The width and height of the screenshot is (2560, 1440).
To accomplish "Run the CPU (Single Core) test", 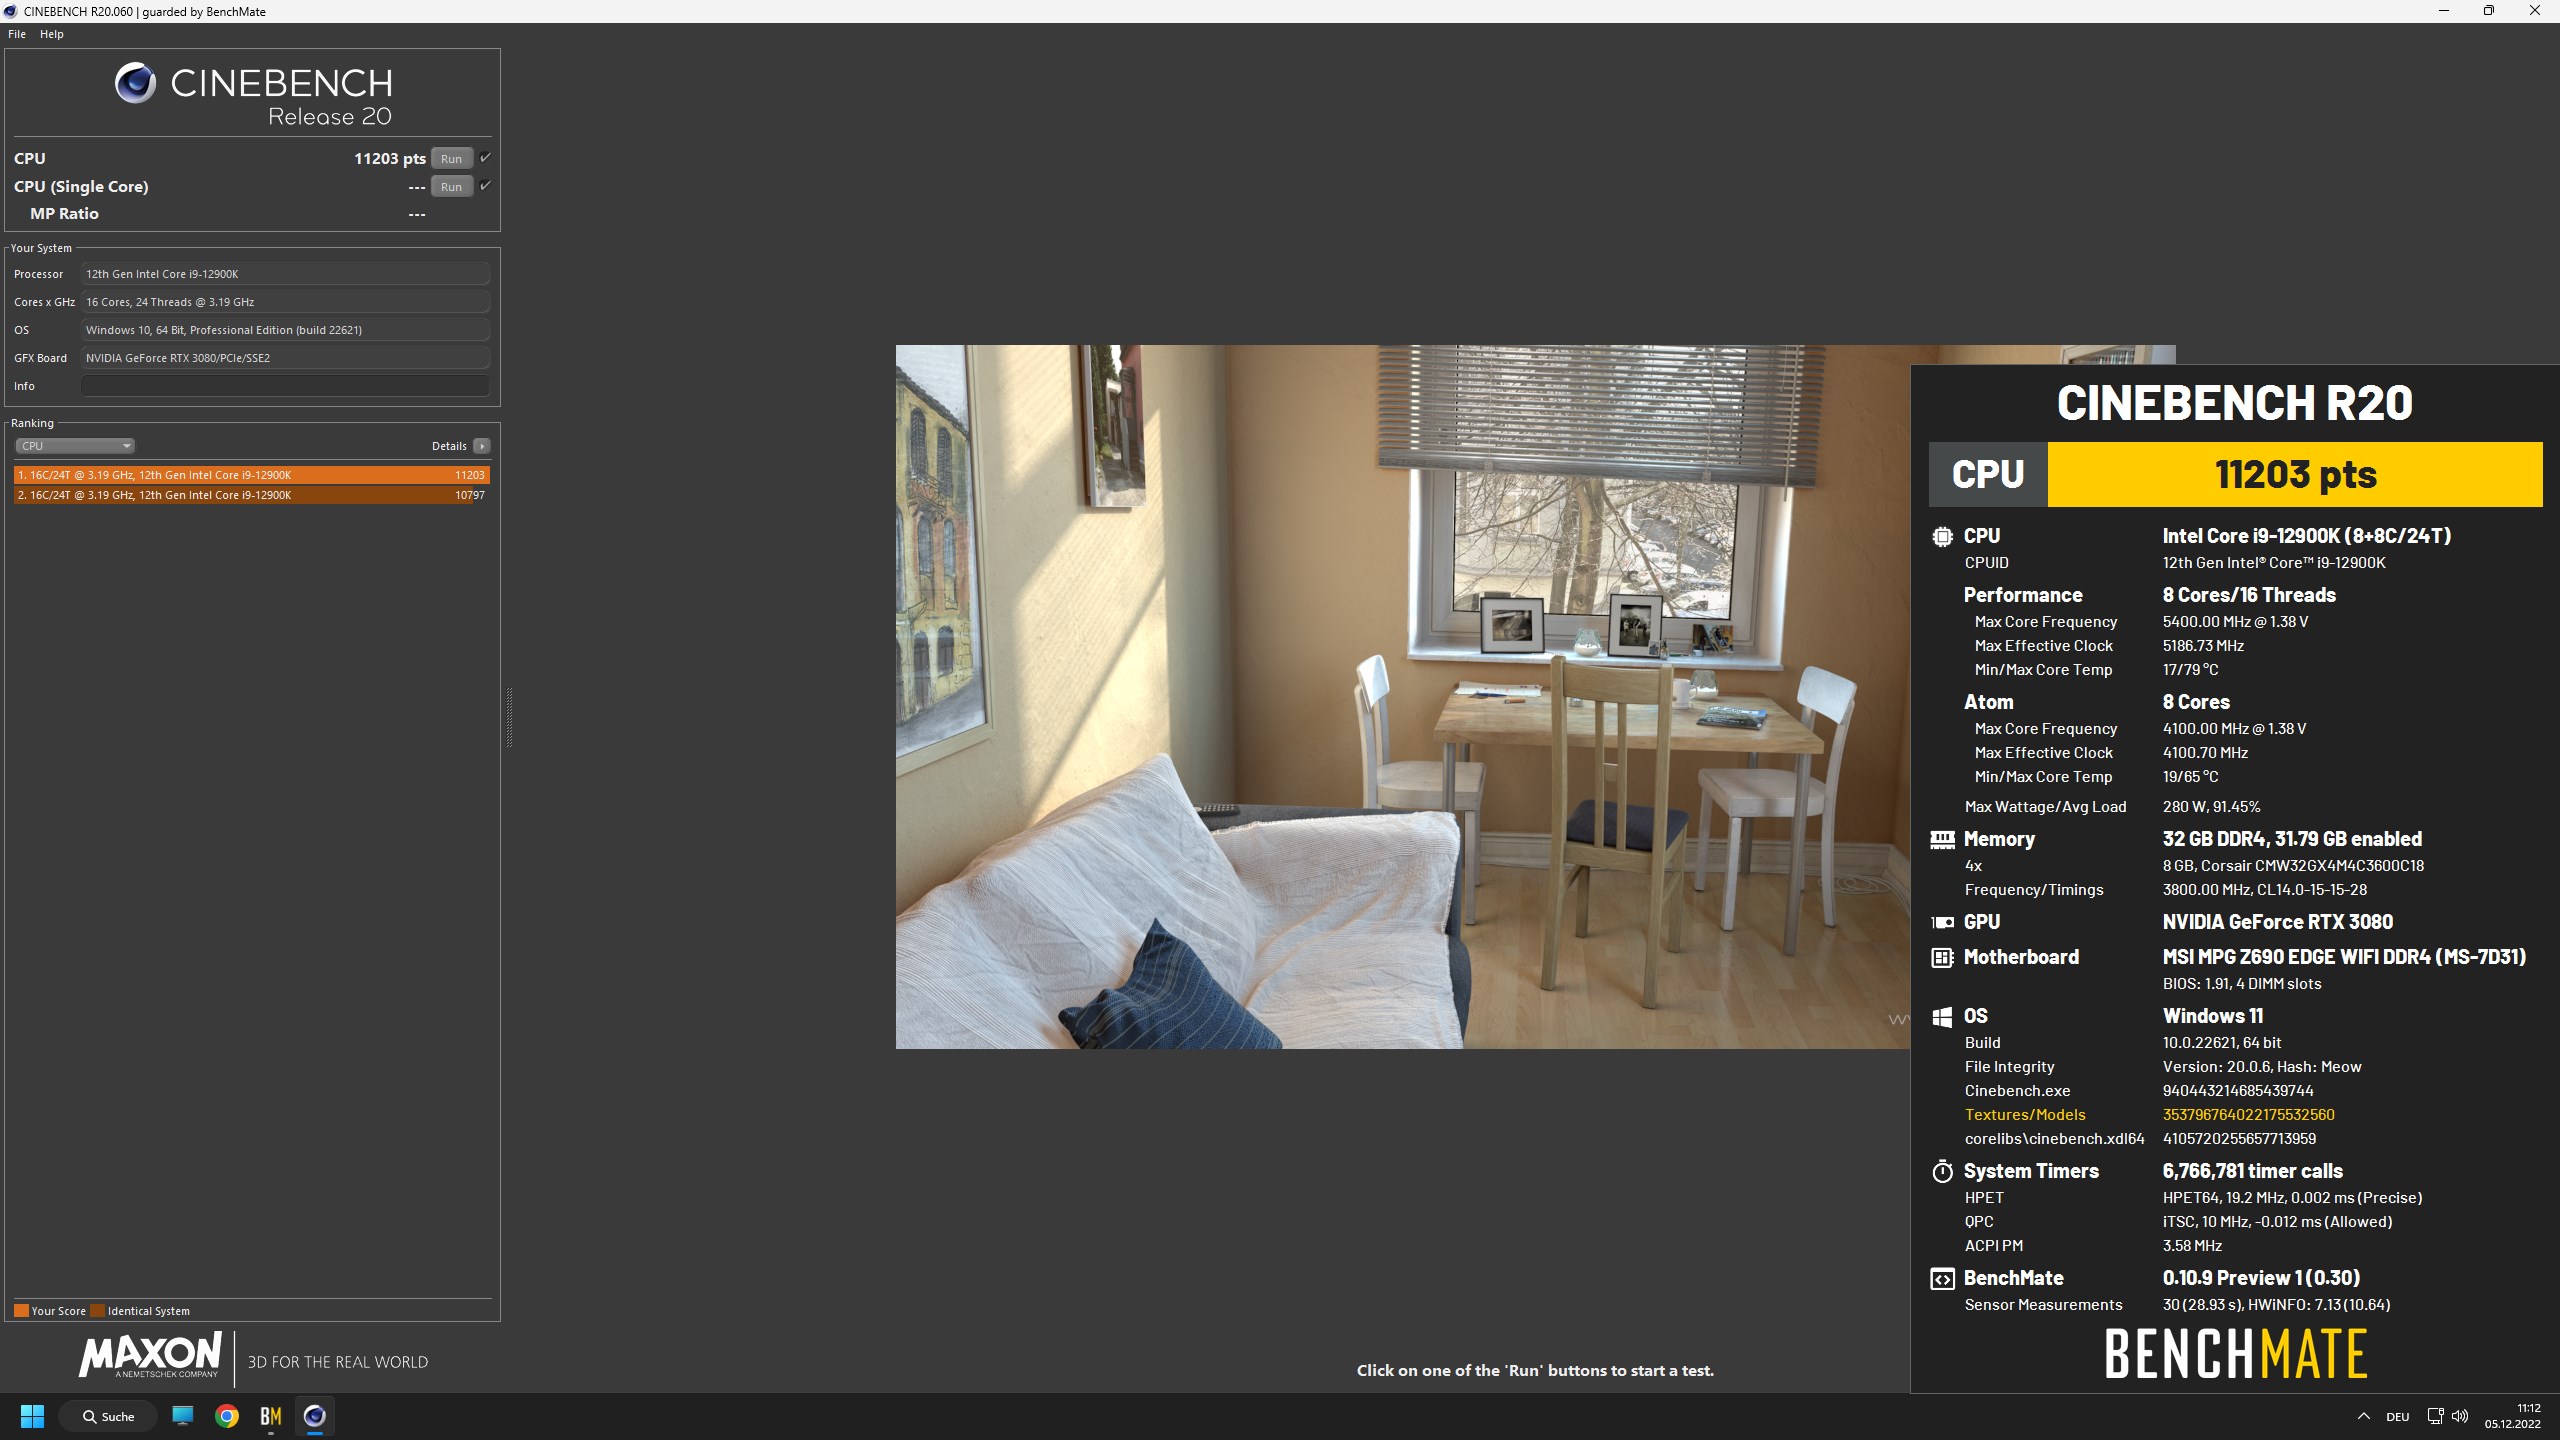I will point(451,186).
